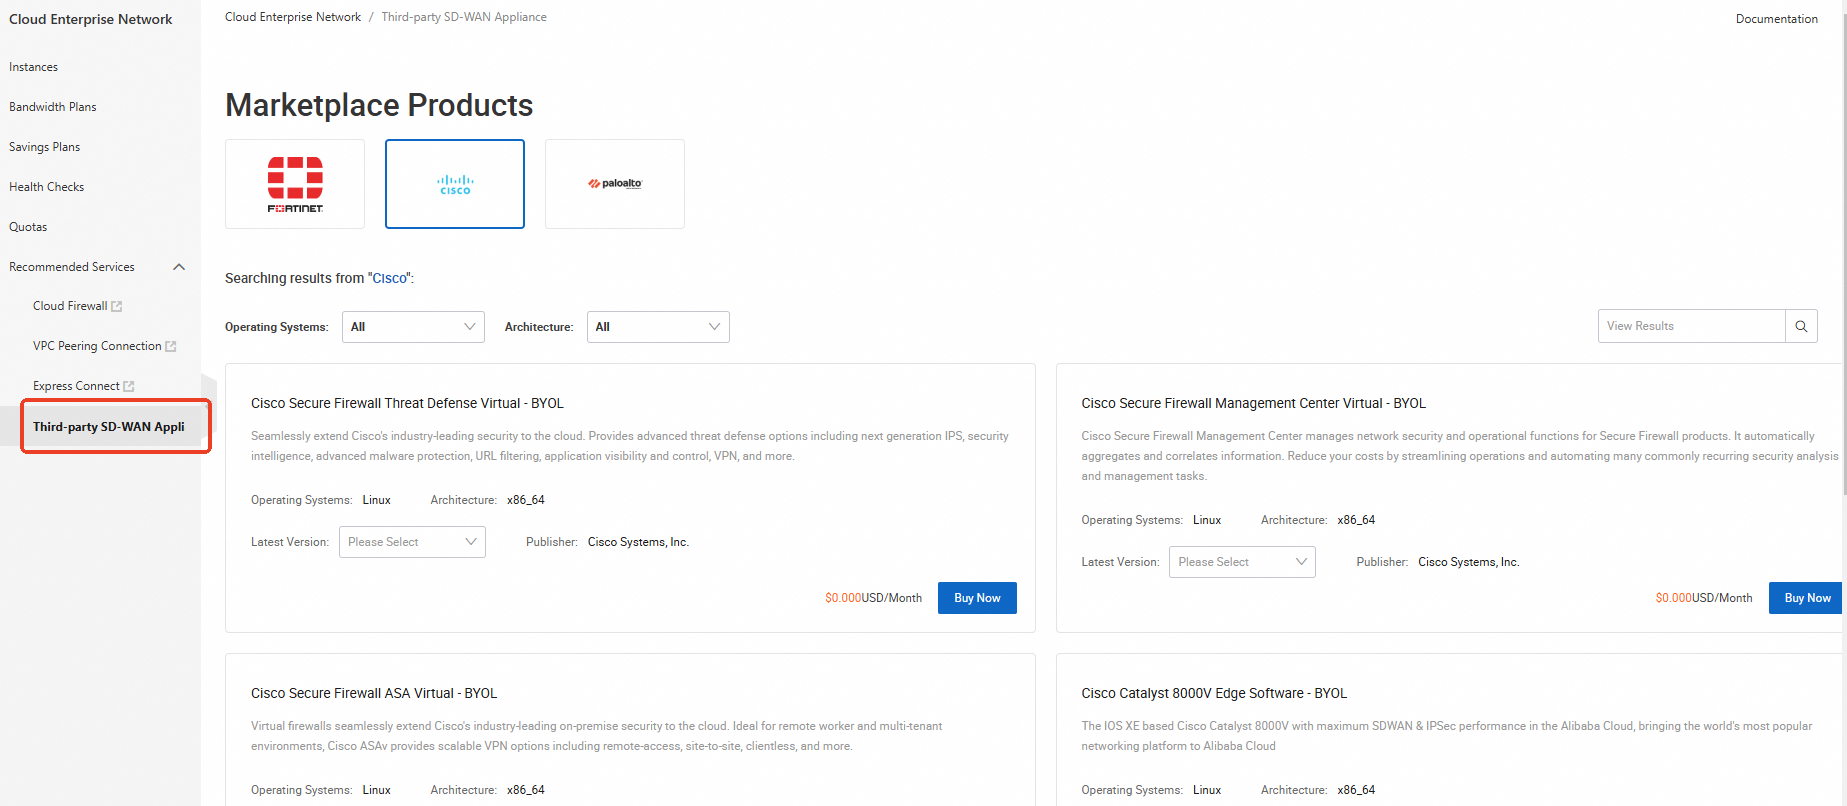The image size is (1847, 806).
Task: Click Buy Now for Management Center Virtual
Action: click(1806, 598)
